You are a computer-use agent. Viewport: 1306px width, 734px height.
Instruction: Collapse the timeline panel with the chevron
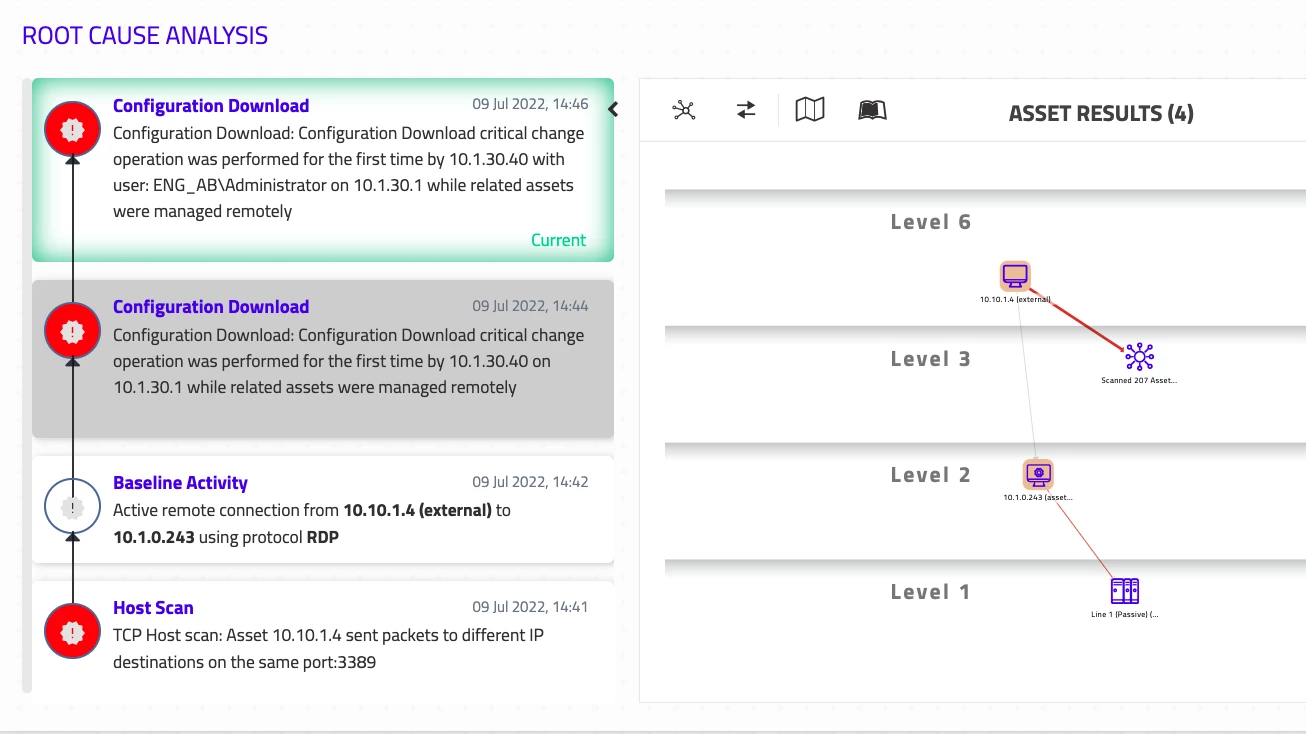(x=613, y=109)
